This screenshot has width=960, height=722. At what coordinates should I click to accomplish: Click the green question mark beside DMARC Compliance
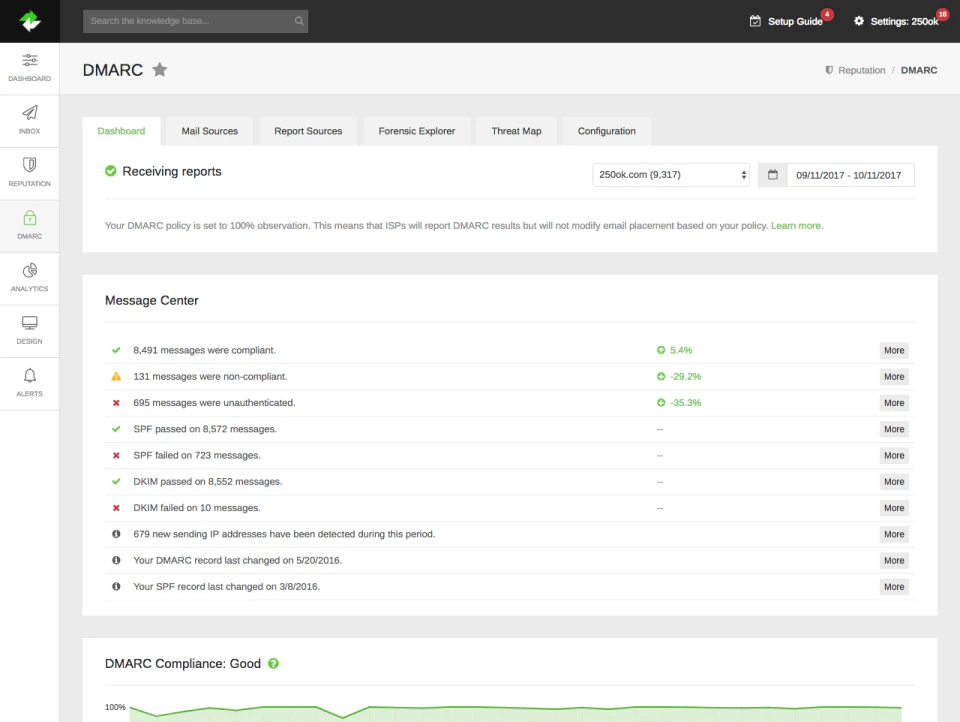(x=273, y=663)
